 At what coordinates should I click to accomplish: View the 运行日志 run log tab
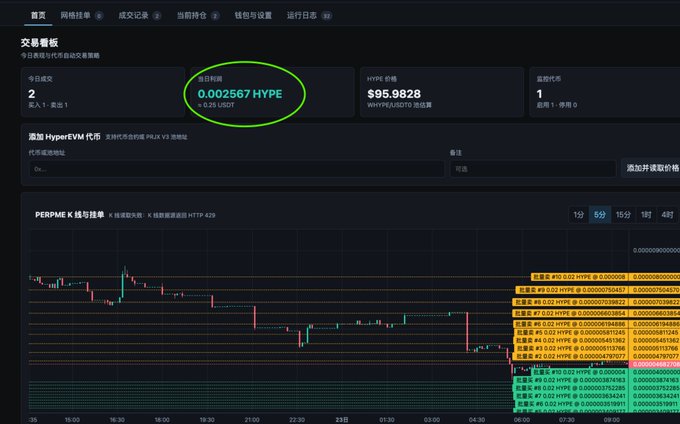(x=309, y=16)
